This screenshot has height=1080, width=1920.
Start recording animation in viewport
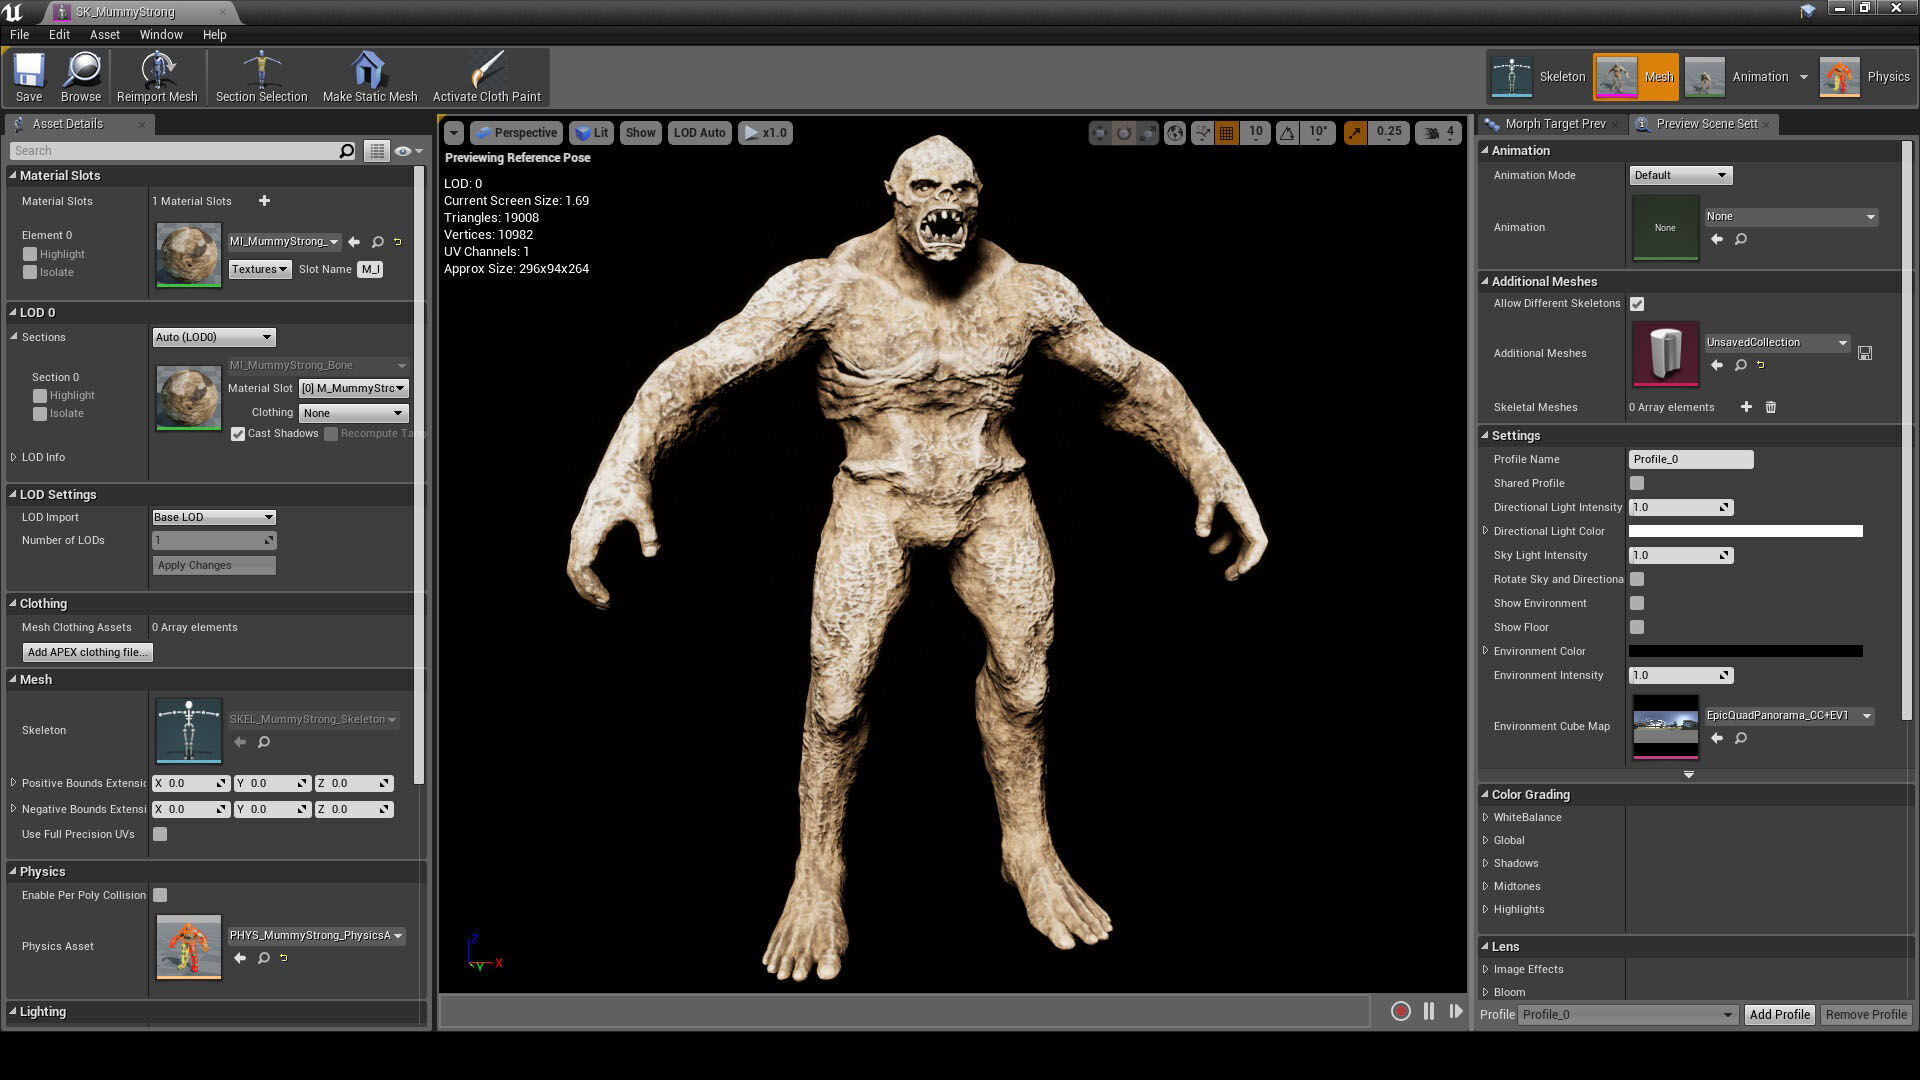coord(1400,1012)
